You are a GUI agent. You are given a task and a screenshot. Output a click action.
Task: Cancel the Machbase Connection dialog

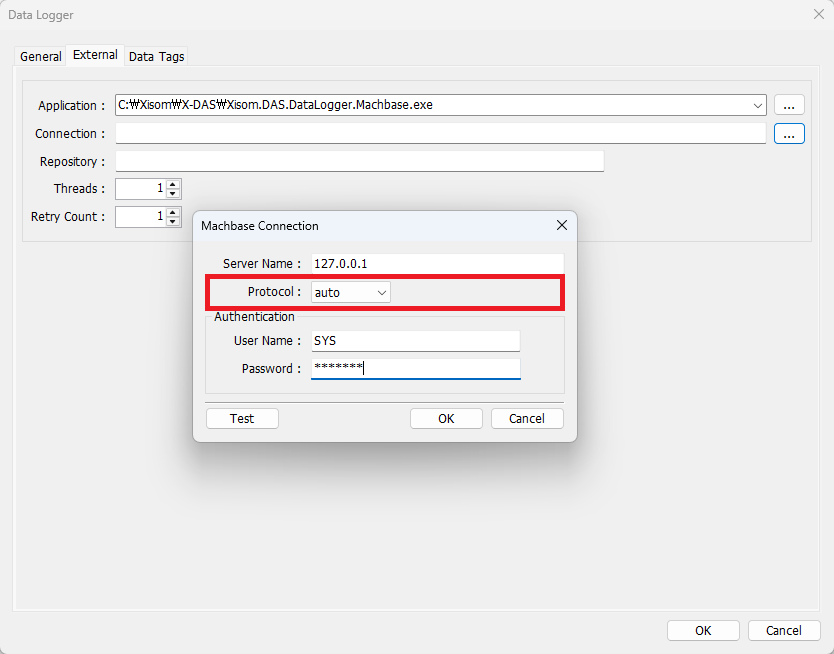coord(527,419)
